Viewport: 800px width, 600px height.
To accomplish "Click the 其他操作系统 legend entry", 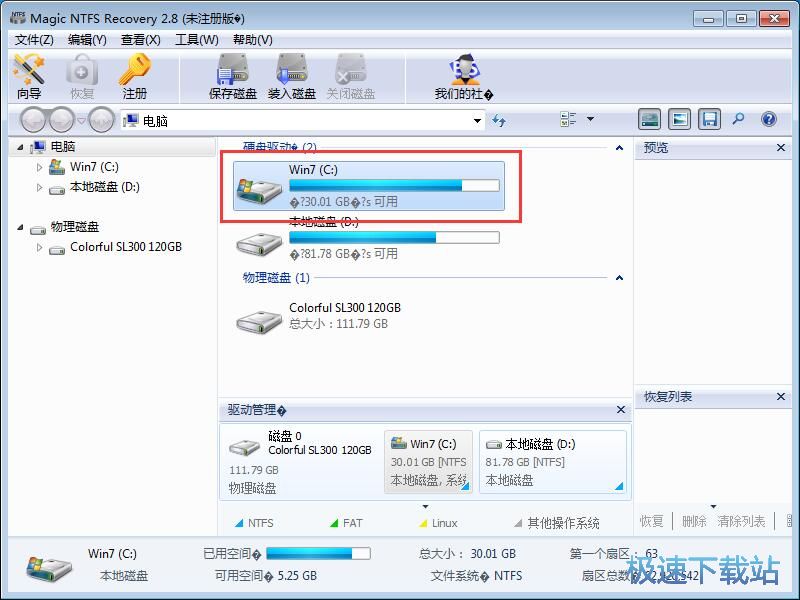I will pyautogui.click(x=557, y=523).
